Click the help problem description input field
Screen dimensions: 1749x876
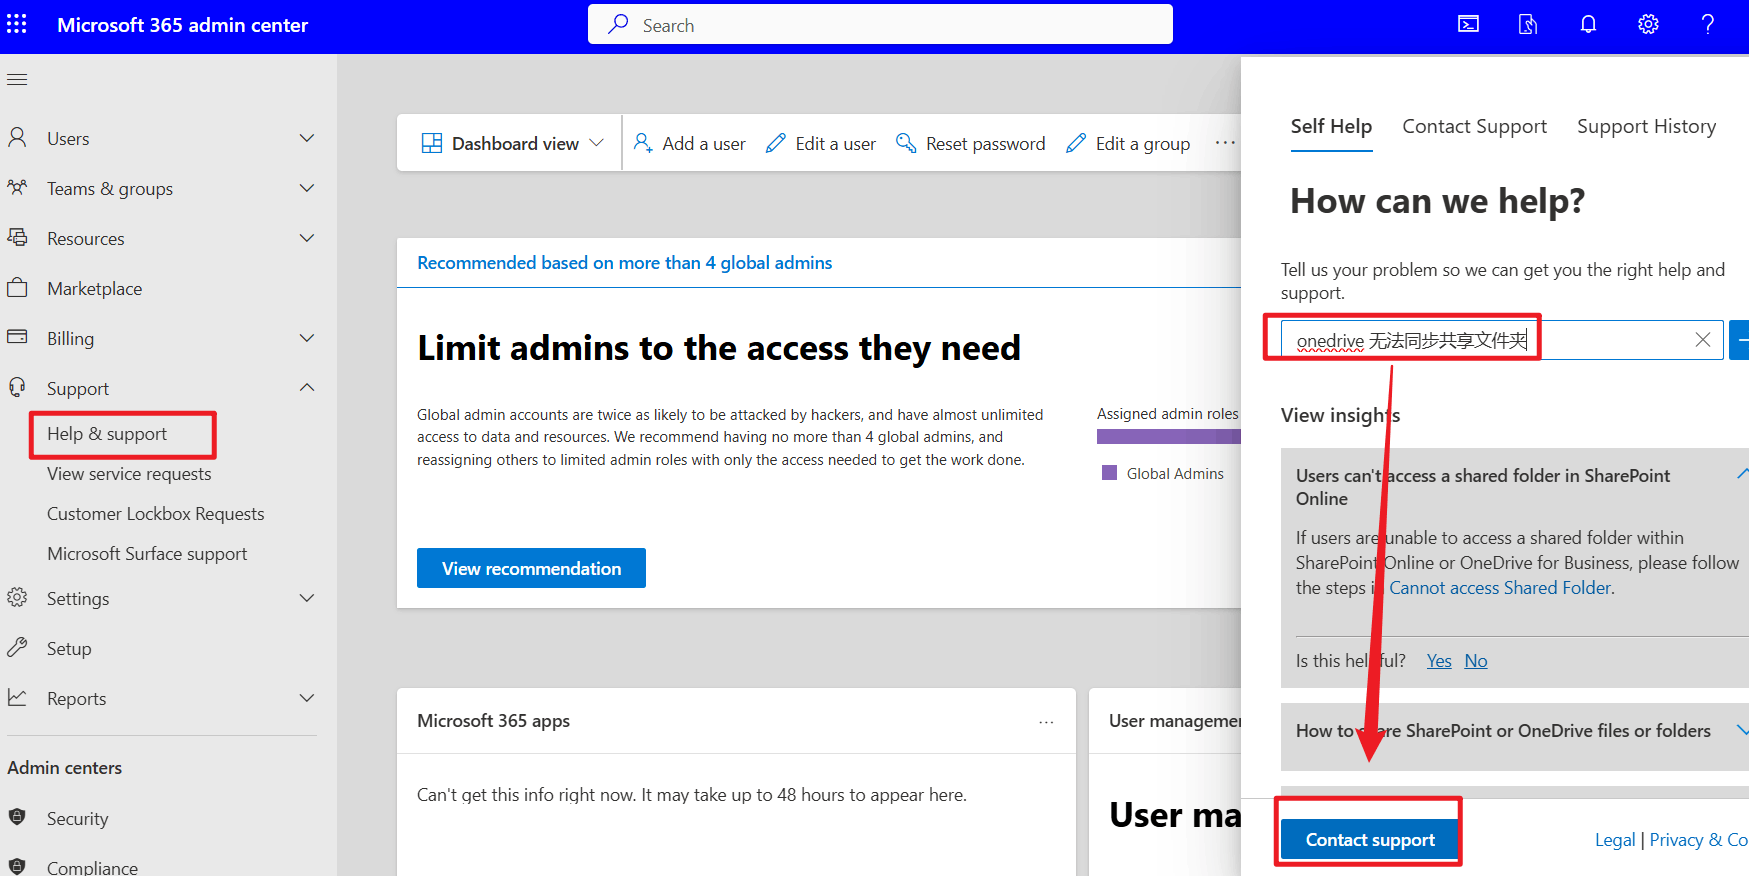[x=1502, y=340]
